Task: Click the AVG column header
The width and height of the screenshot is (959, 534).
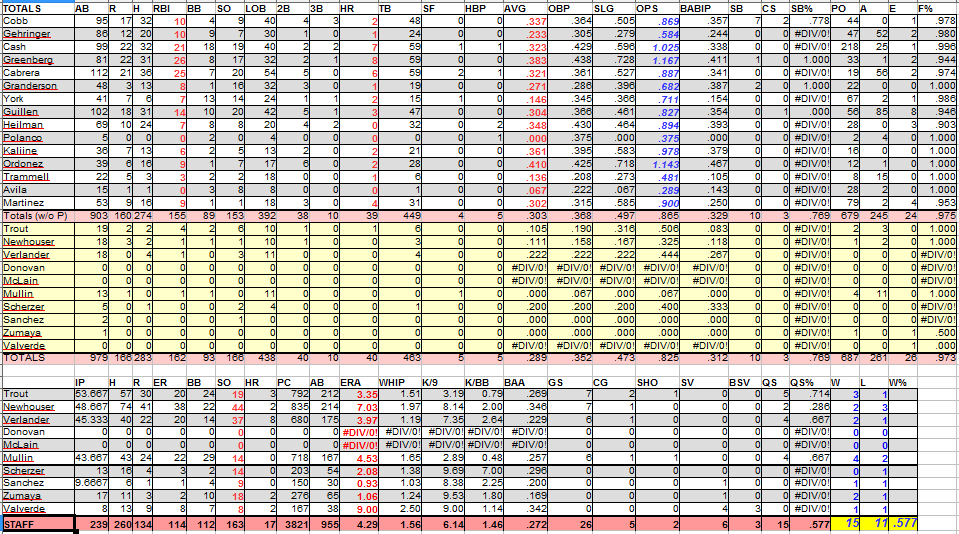Action: [525, 9]
